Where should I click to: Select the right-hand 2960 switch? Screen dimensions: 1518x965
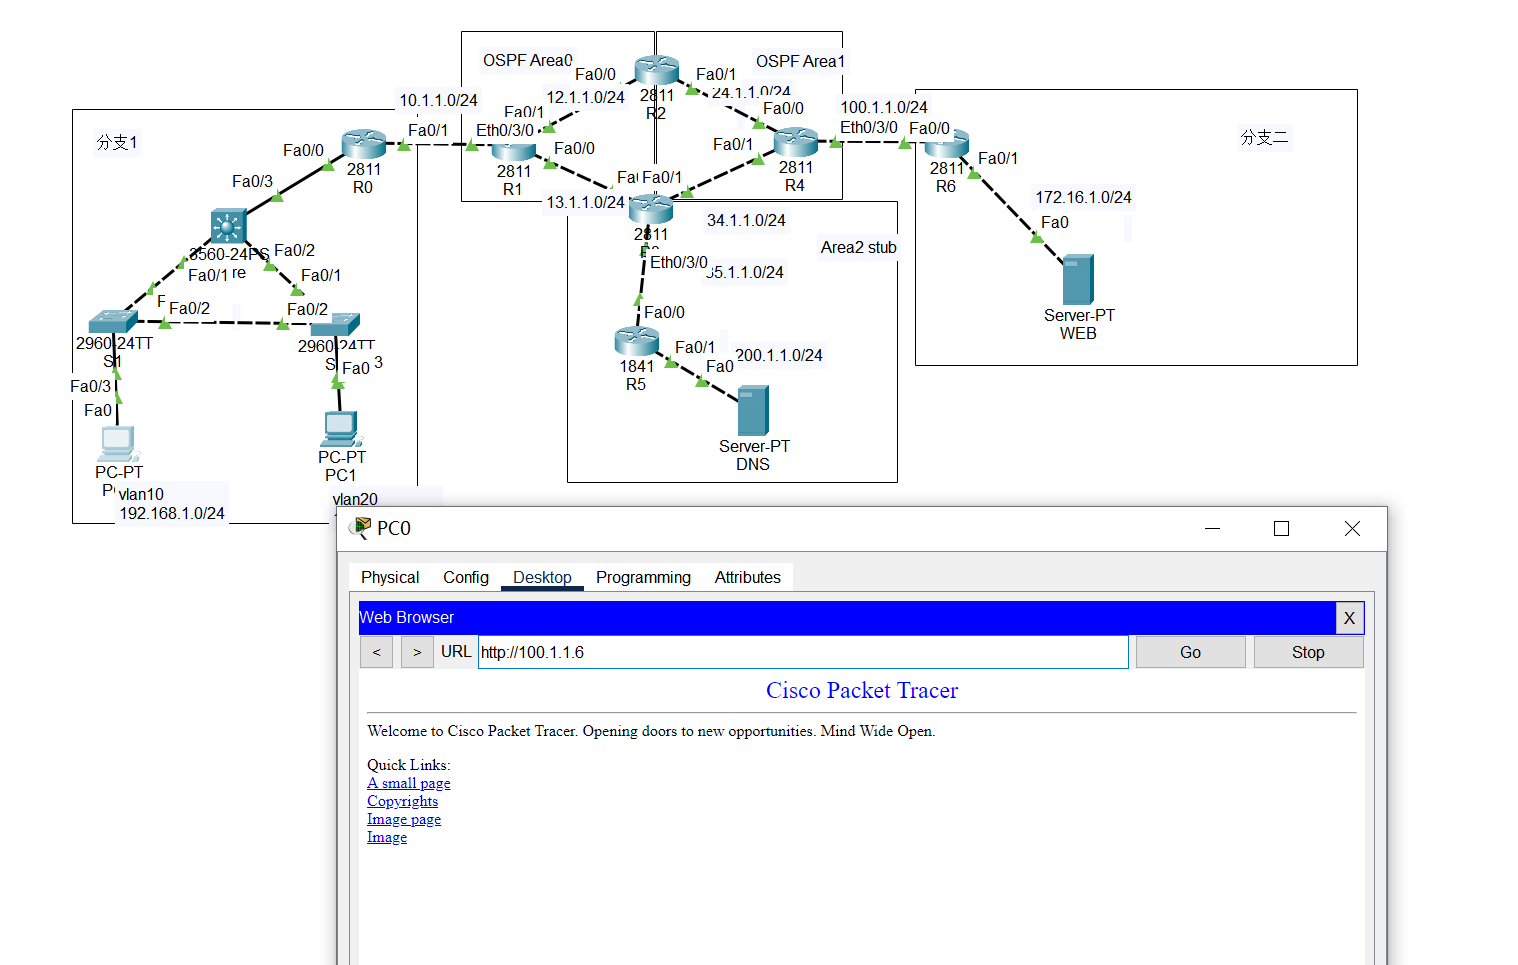pyautogui.click(x=335, y=325)
